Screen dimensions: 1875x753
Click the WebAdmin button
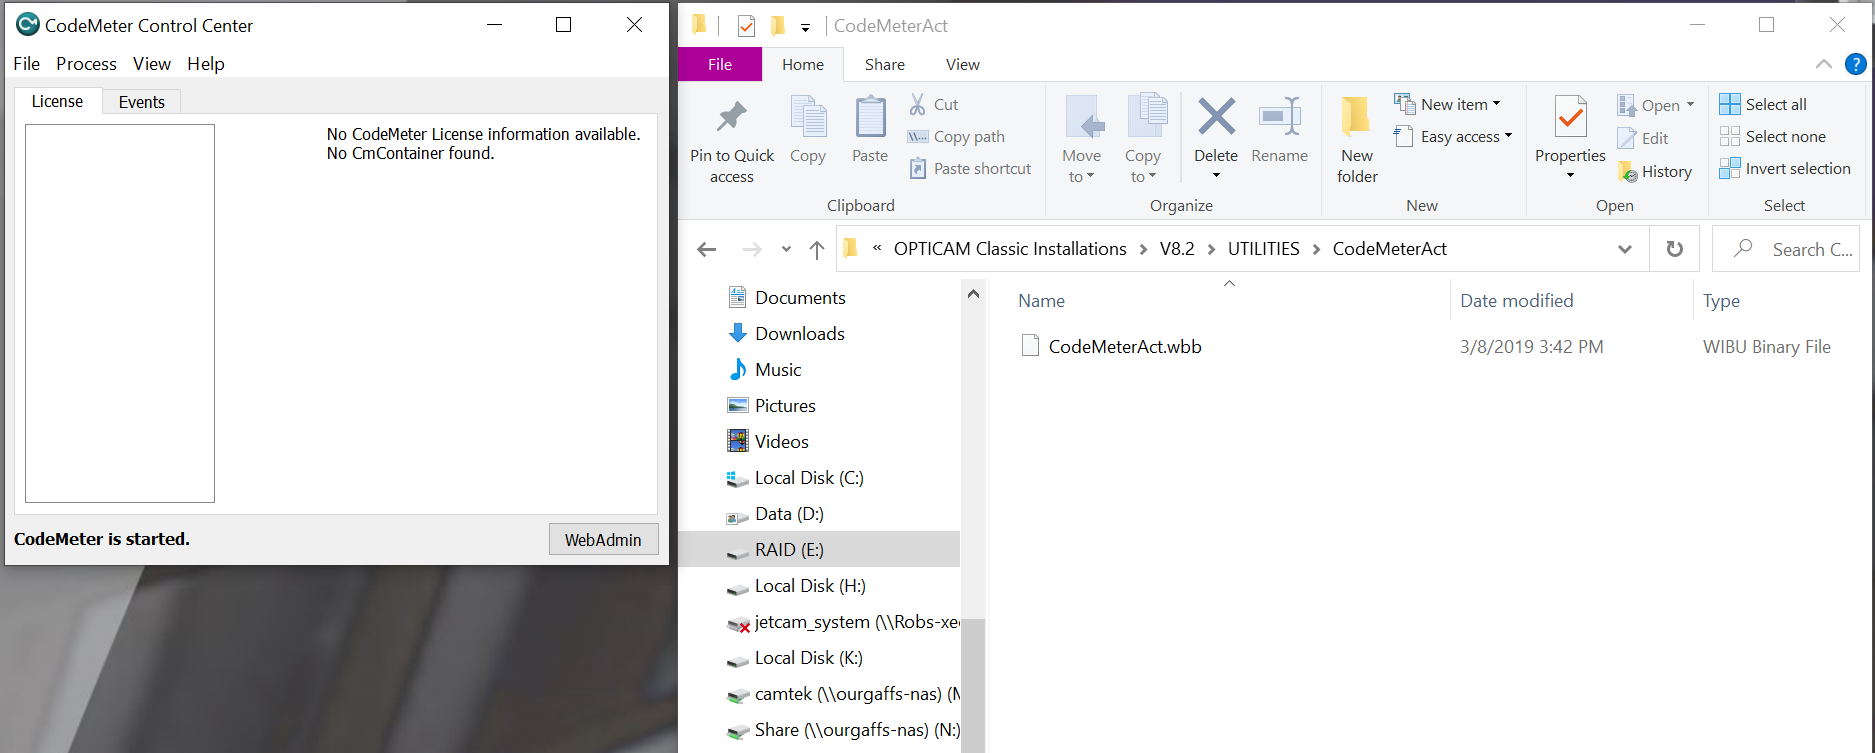point(603,539)
